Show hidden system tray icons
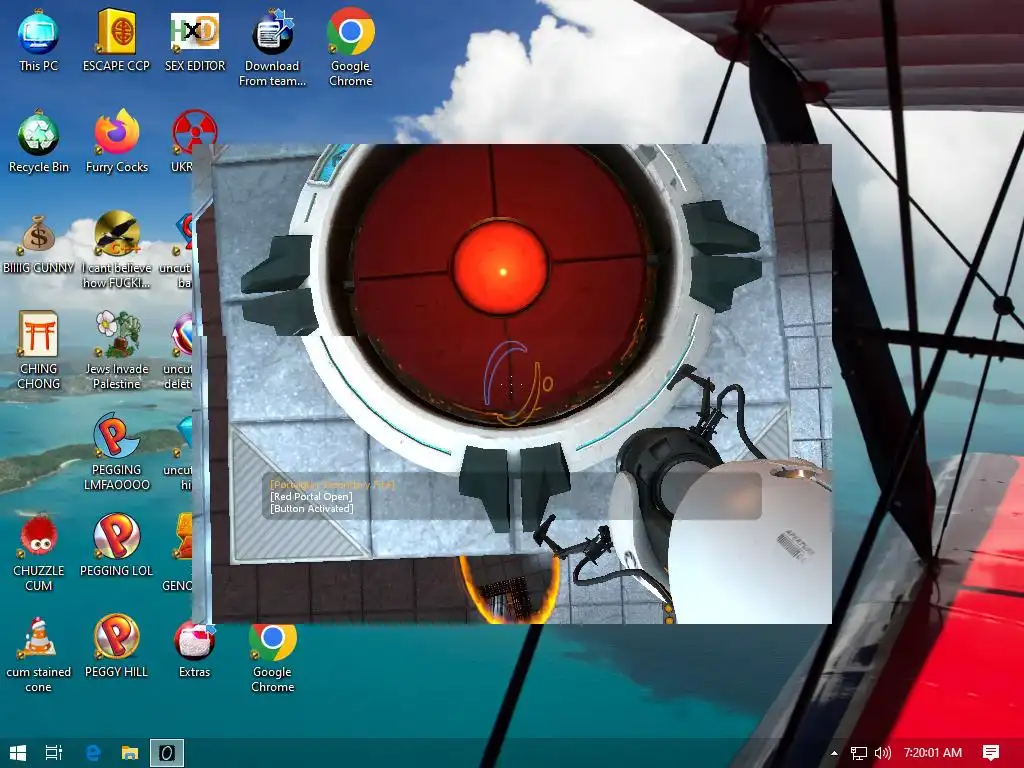This screenshot has width=1024, height=768. pyautogui.click(x=834, y=753)
